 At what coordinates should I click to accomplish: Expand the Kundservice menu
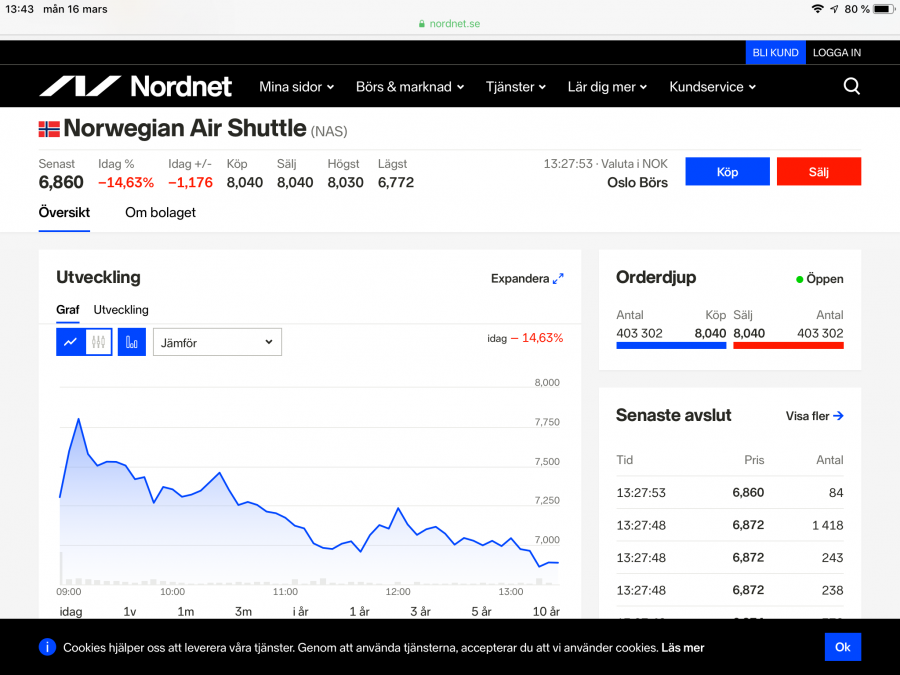pyautogui.click(x=712, y=87)
